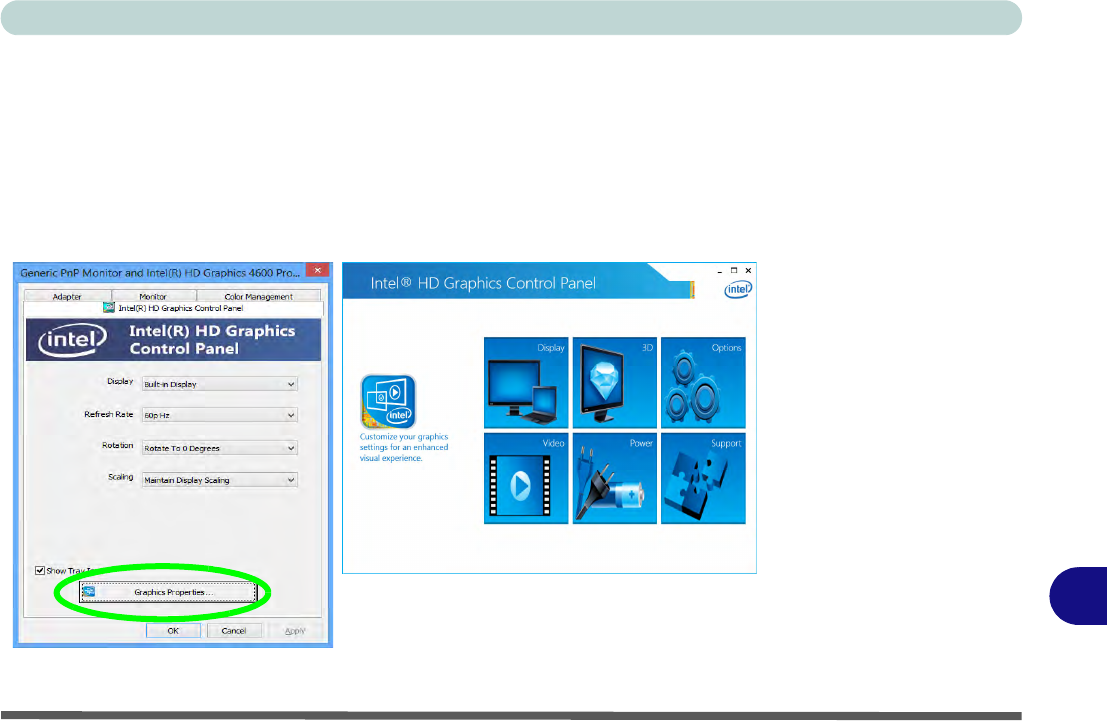Close the Generic PnP Monitor dialog
This screenshot has height=721, width=1107.
(x=318, y=270)
